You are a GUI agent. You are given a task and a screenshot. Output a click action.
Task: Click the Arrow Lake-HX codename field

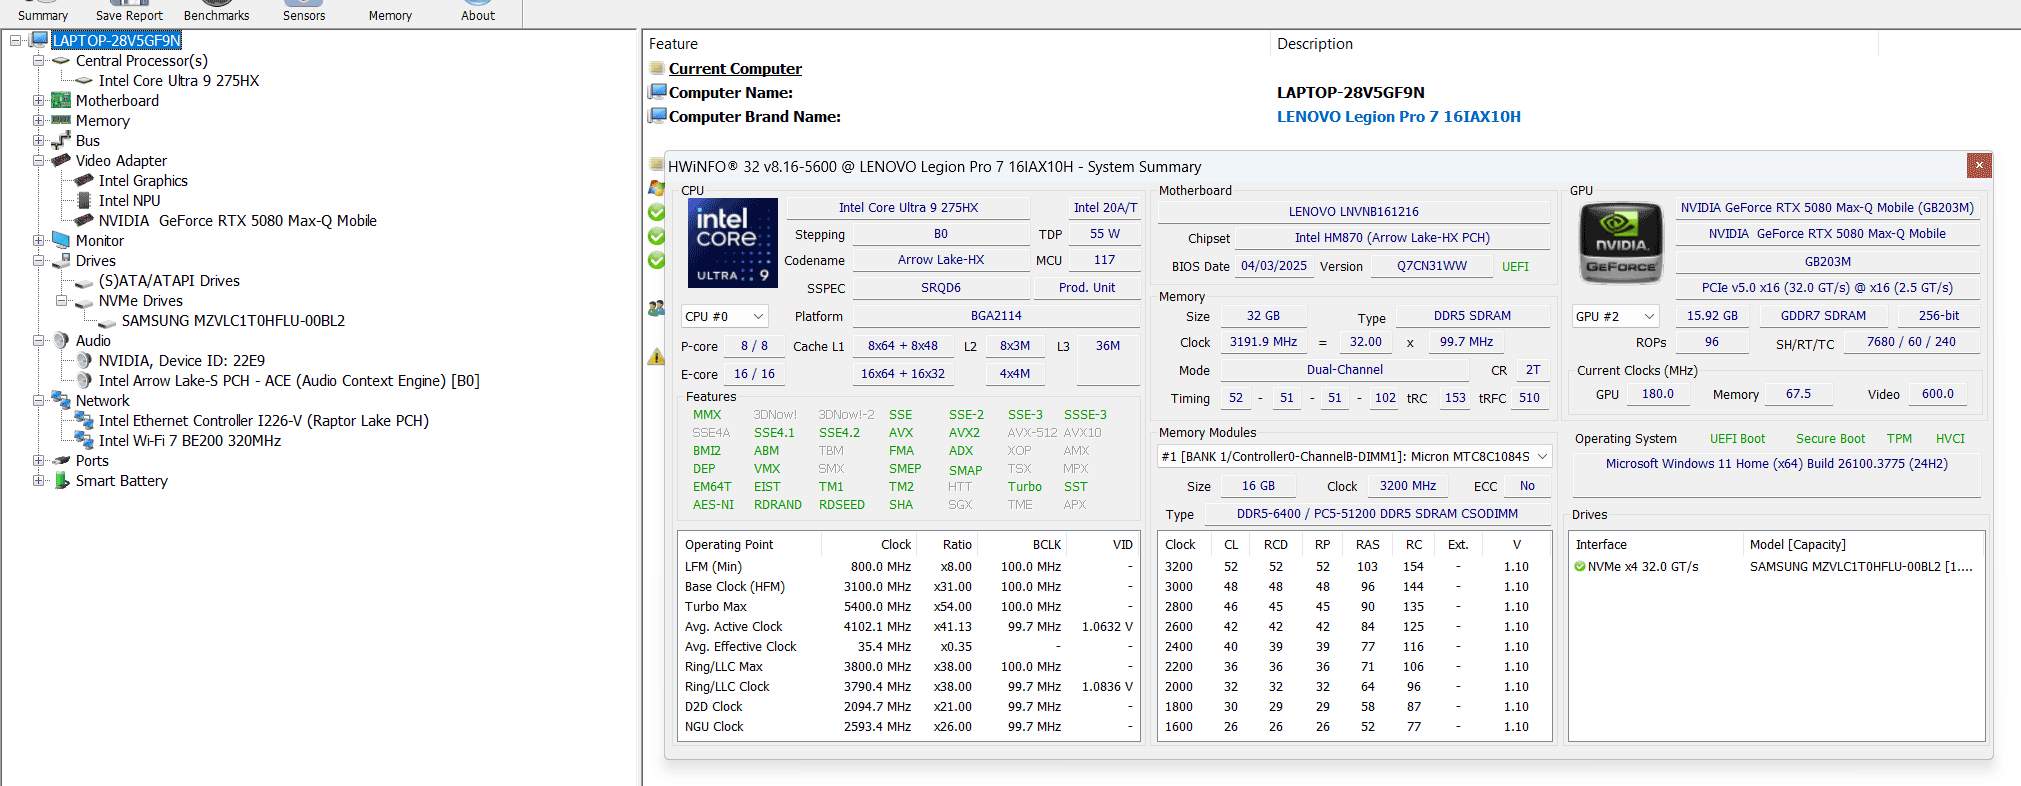coord(940,260)
